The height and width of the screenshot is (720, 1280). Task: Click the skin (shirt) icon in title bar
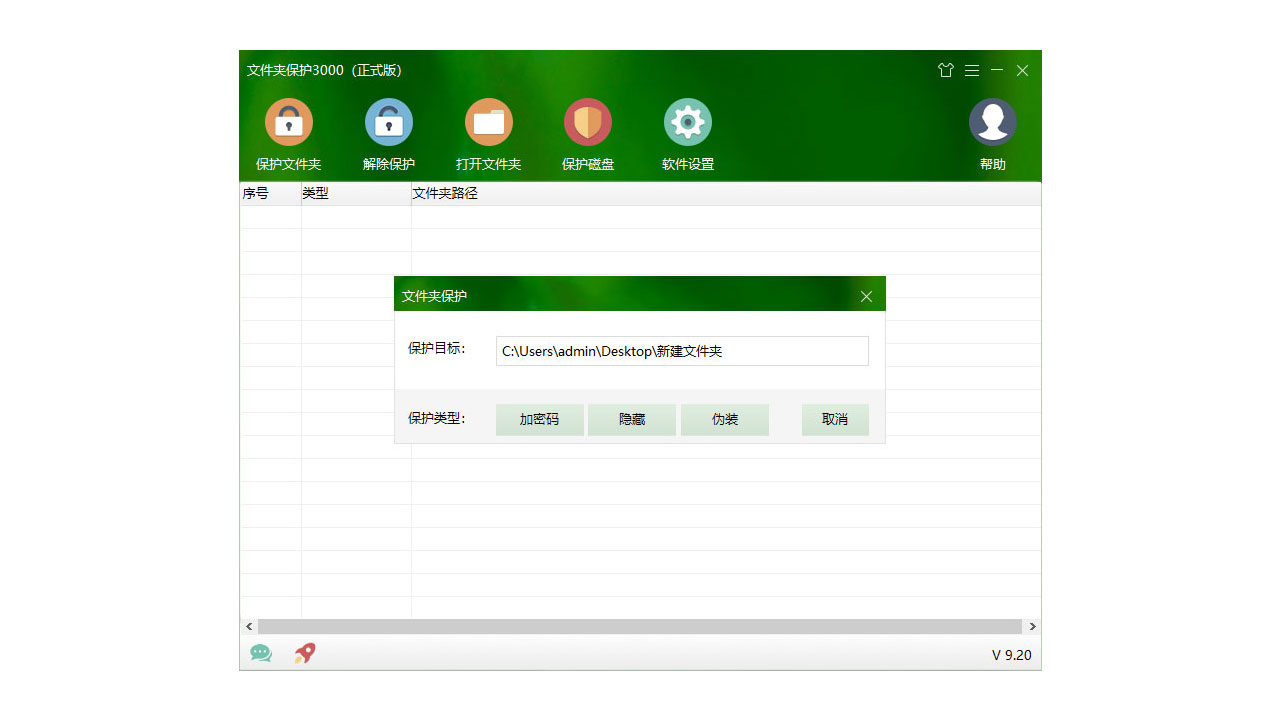(946, 70)
